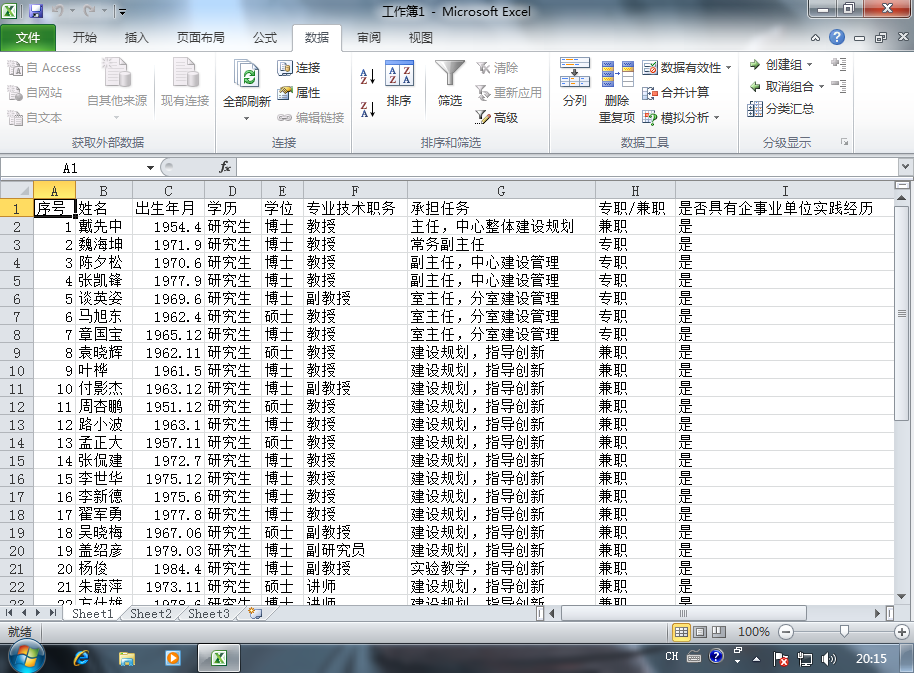Open the 创建组 (Group) dropdown arrow

tap(810, 65)
